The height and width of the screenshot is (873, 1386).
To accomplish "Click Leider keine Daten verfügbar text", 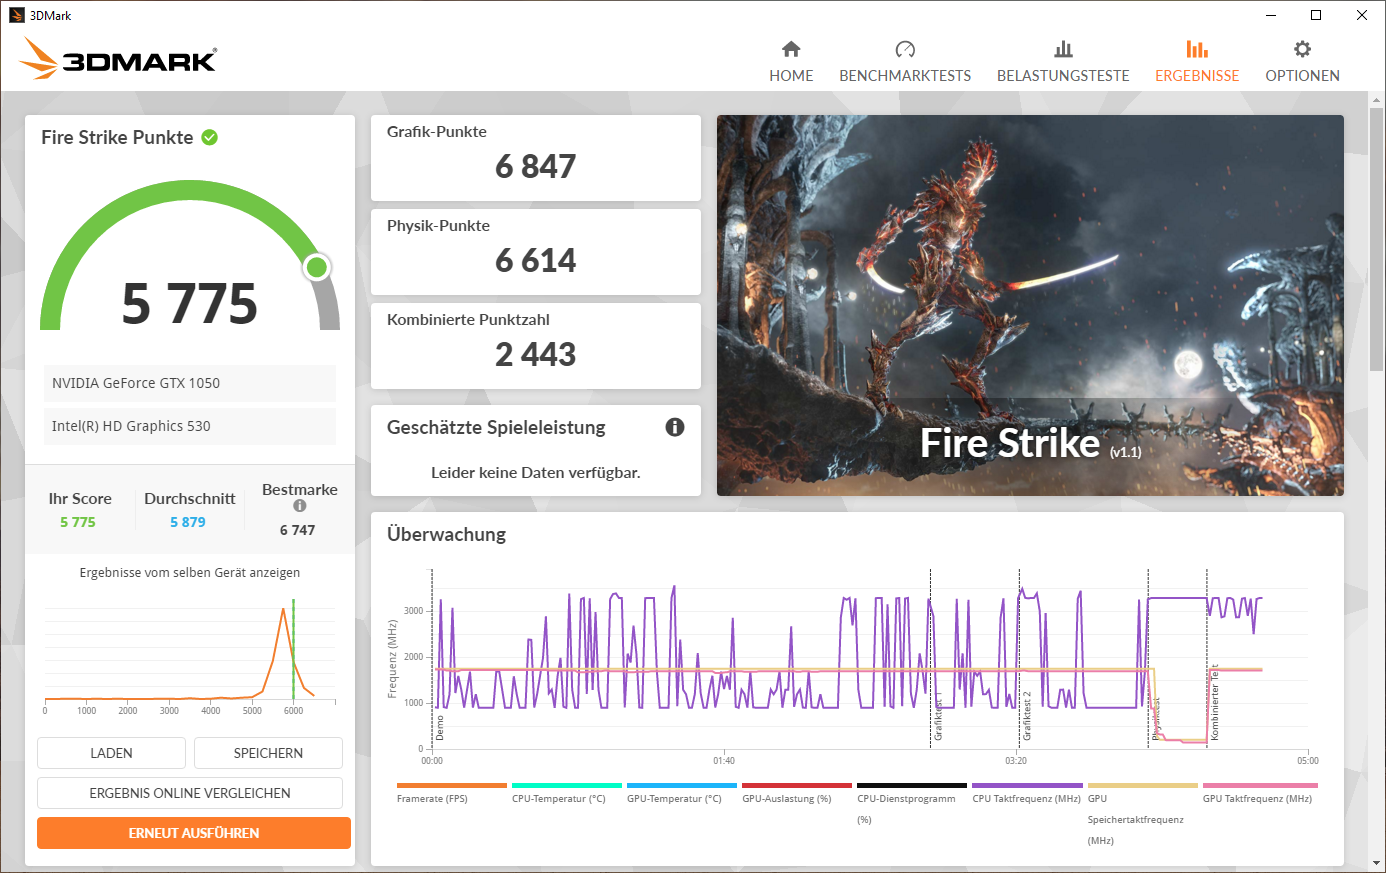I will [536, 473].
